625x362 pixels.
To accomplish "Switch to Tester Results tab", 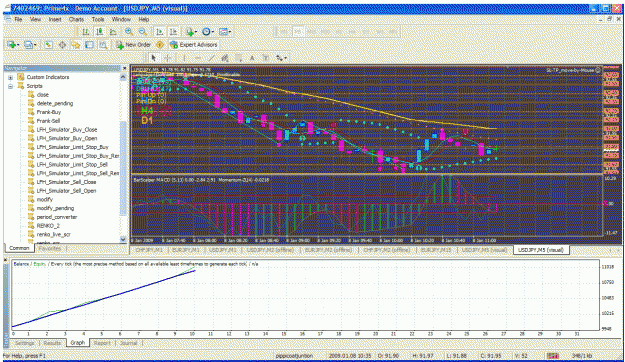I will point(52,343).
